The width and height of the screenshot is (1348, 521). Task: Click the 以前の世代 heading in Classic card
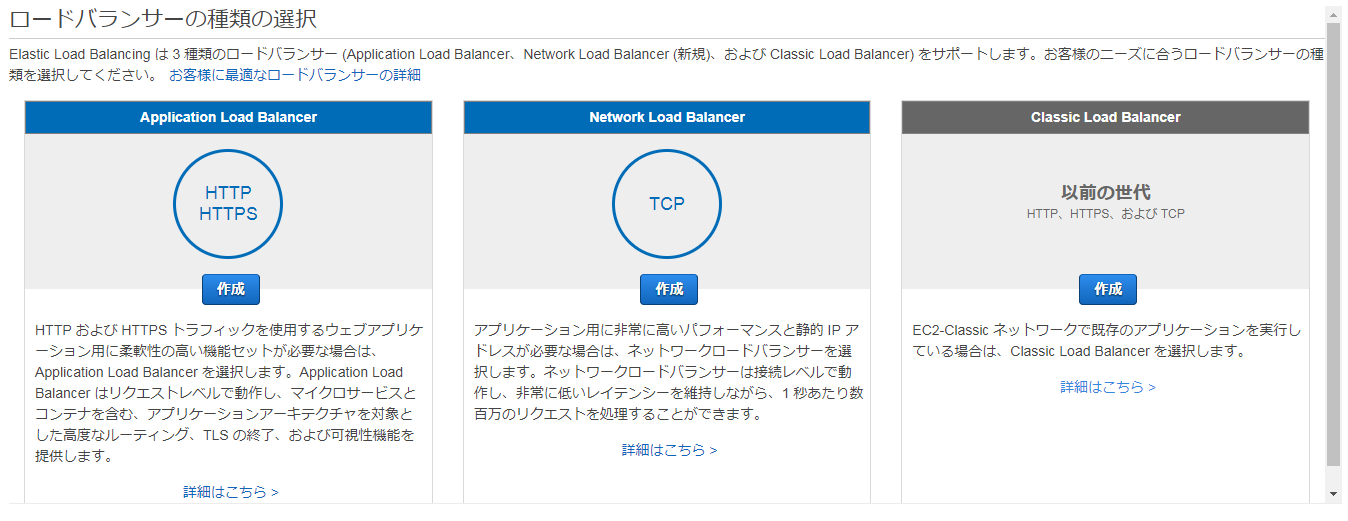click(x=1105, y=192)
